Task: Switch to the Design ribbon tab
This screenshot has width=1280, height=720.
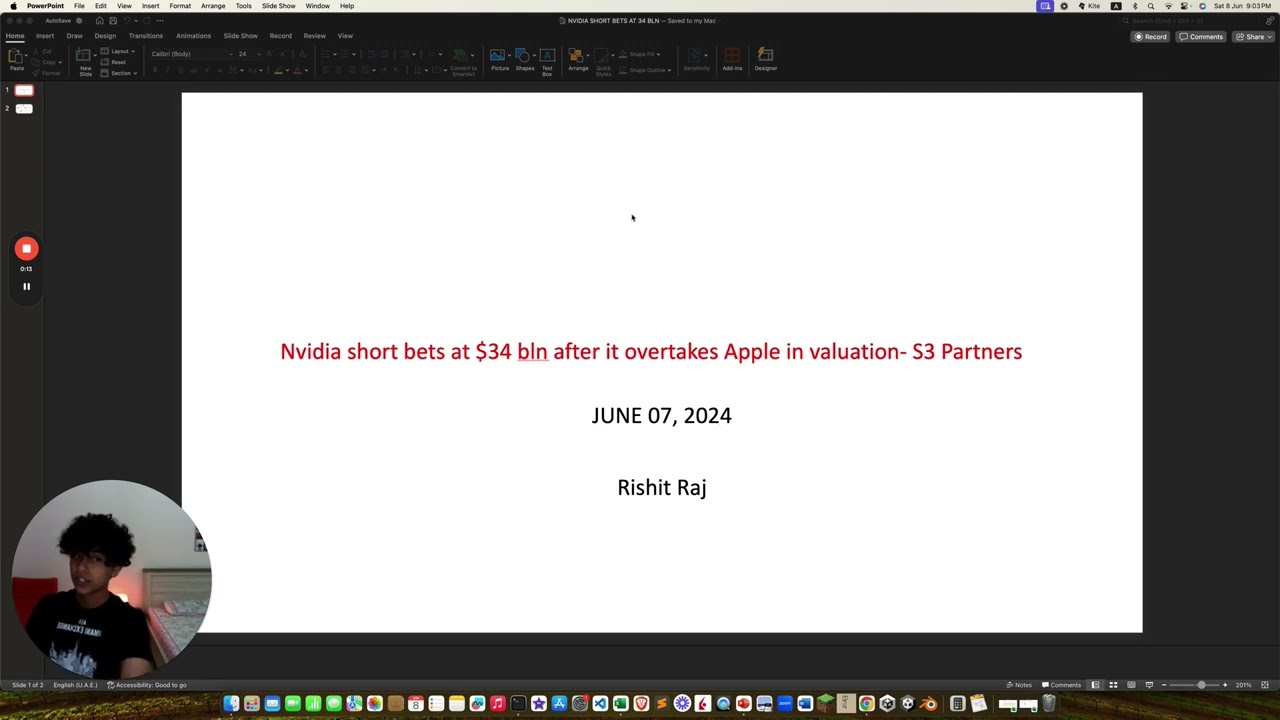Action: pyautogui.click(x=105, y=36)
